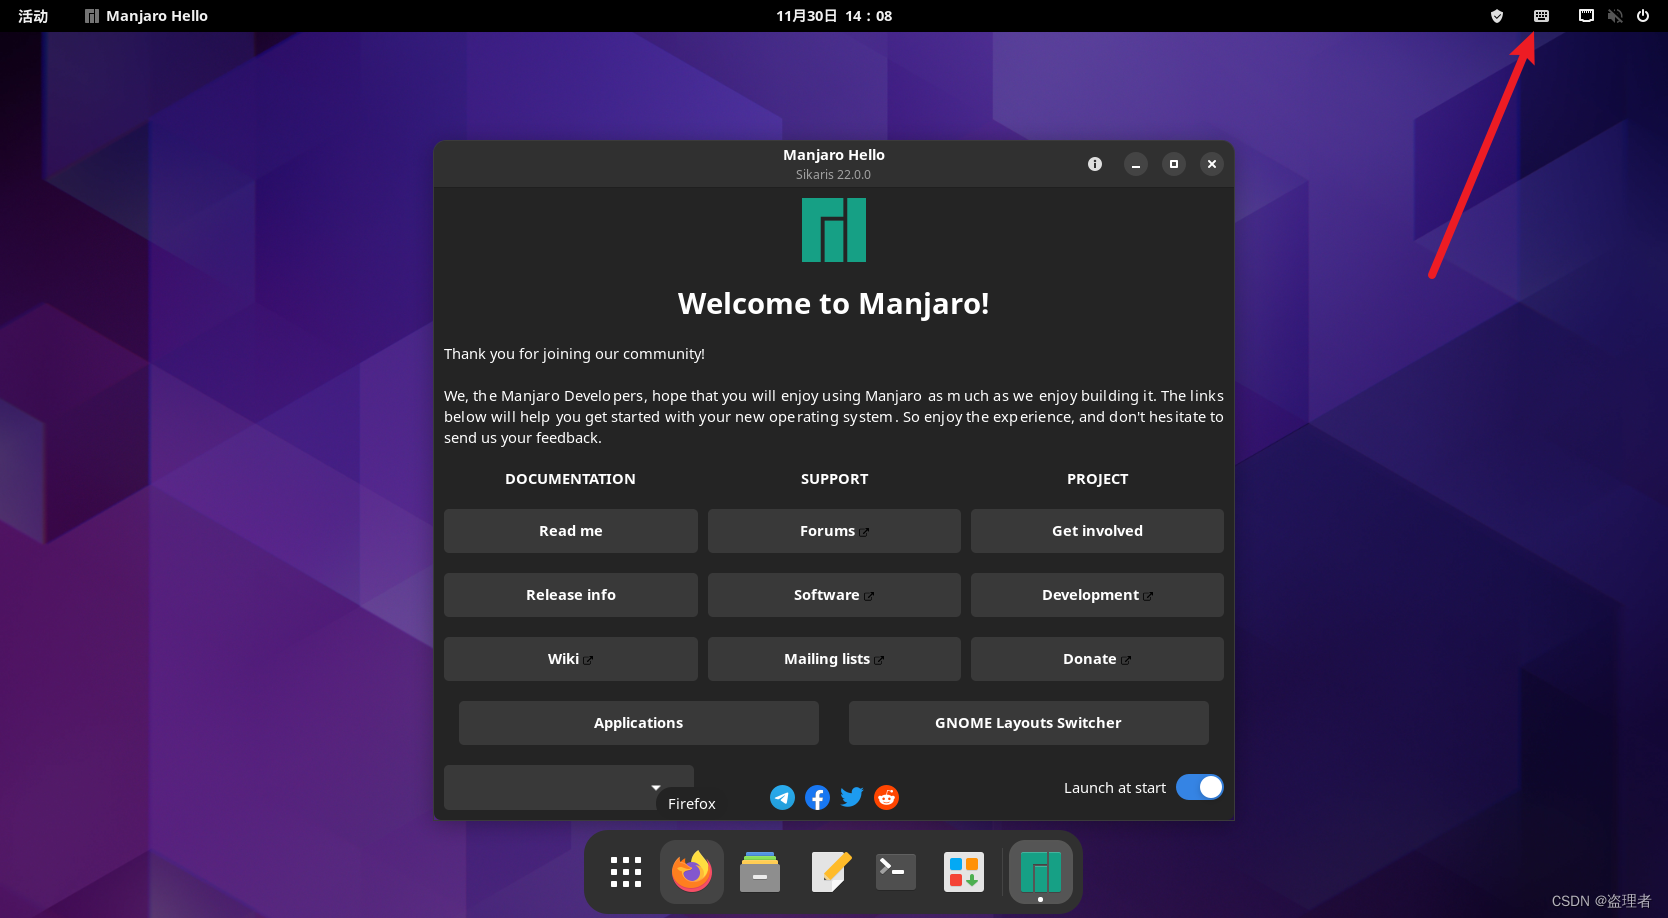Click the muted volume icon in top bar

pyautogui.click(x=1614, y=16)
